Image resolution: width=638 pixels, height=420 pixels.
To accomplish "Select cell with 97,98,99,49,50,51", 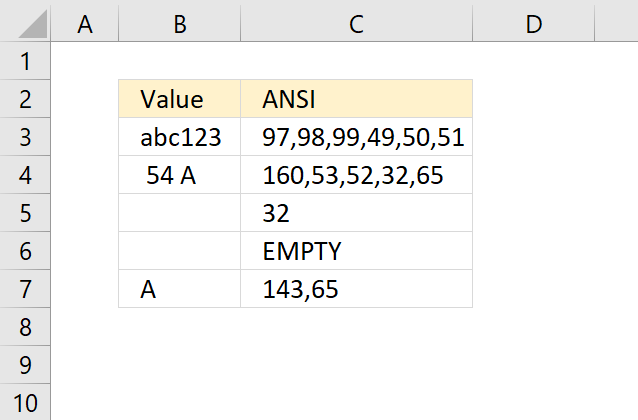I will (x=356, y=137).
